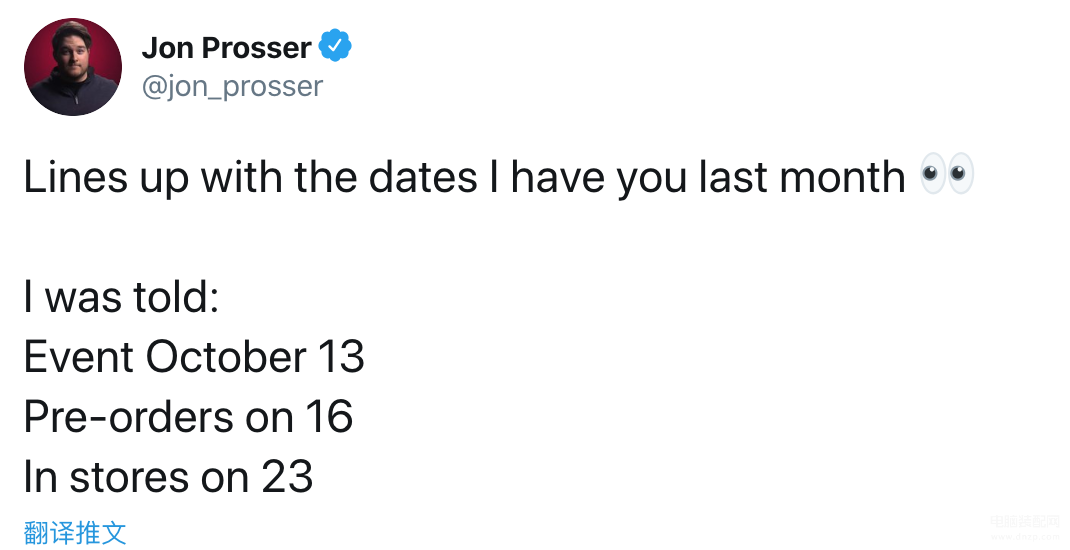1070x550 pixels.
Task: Click the word 'October' in the tweet
Action: (x=226, y=357)
